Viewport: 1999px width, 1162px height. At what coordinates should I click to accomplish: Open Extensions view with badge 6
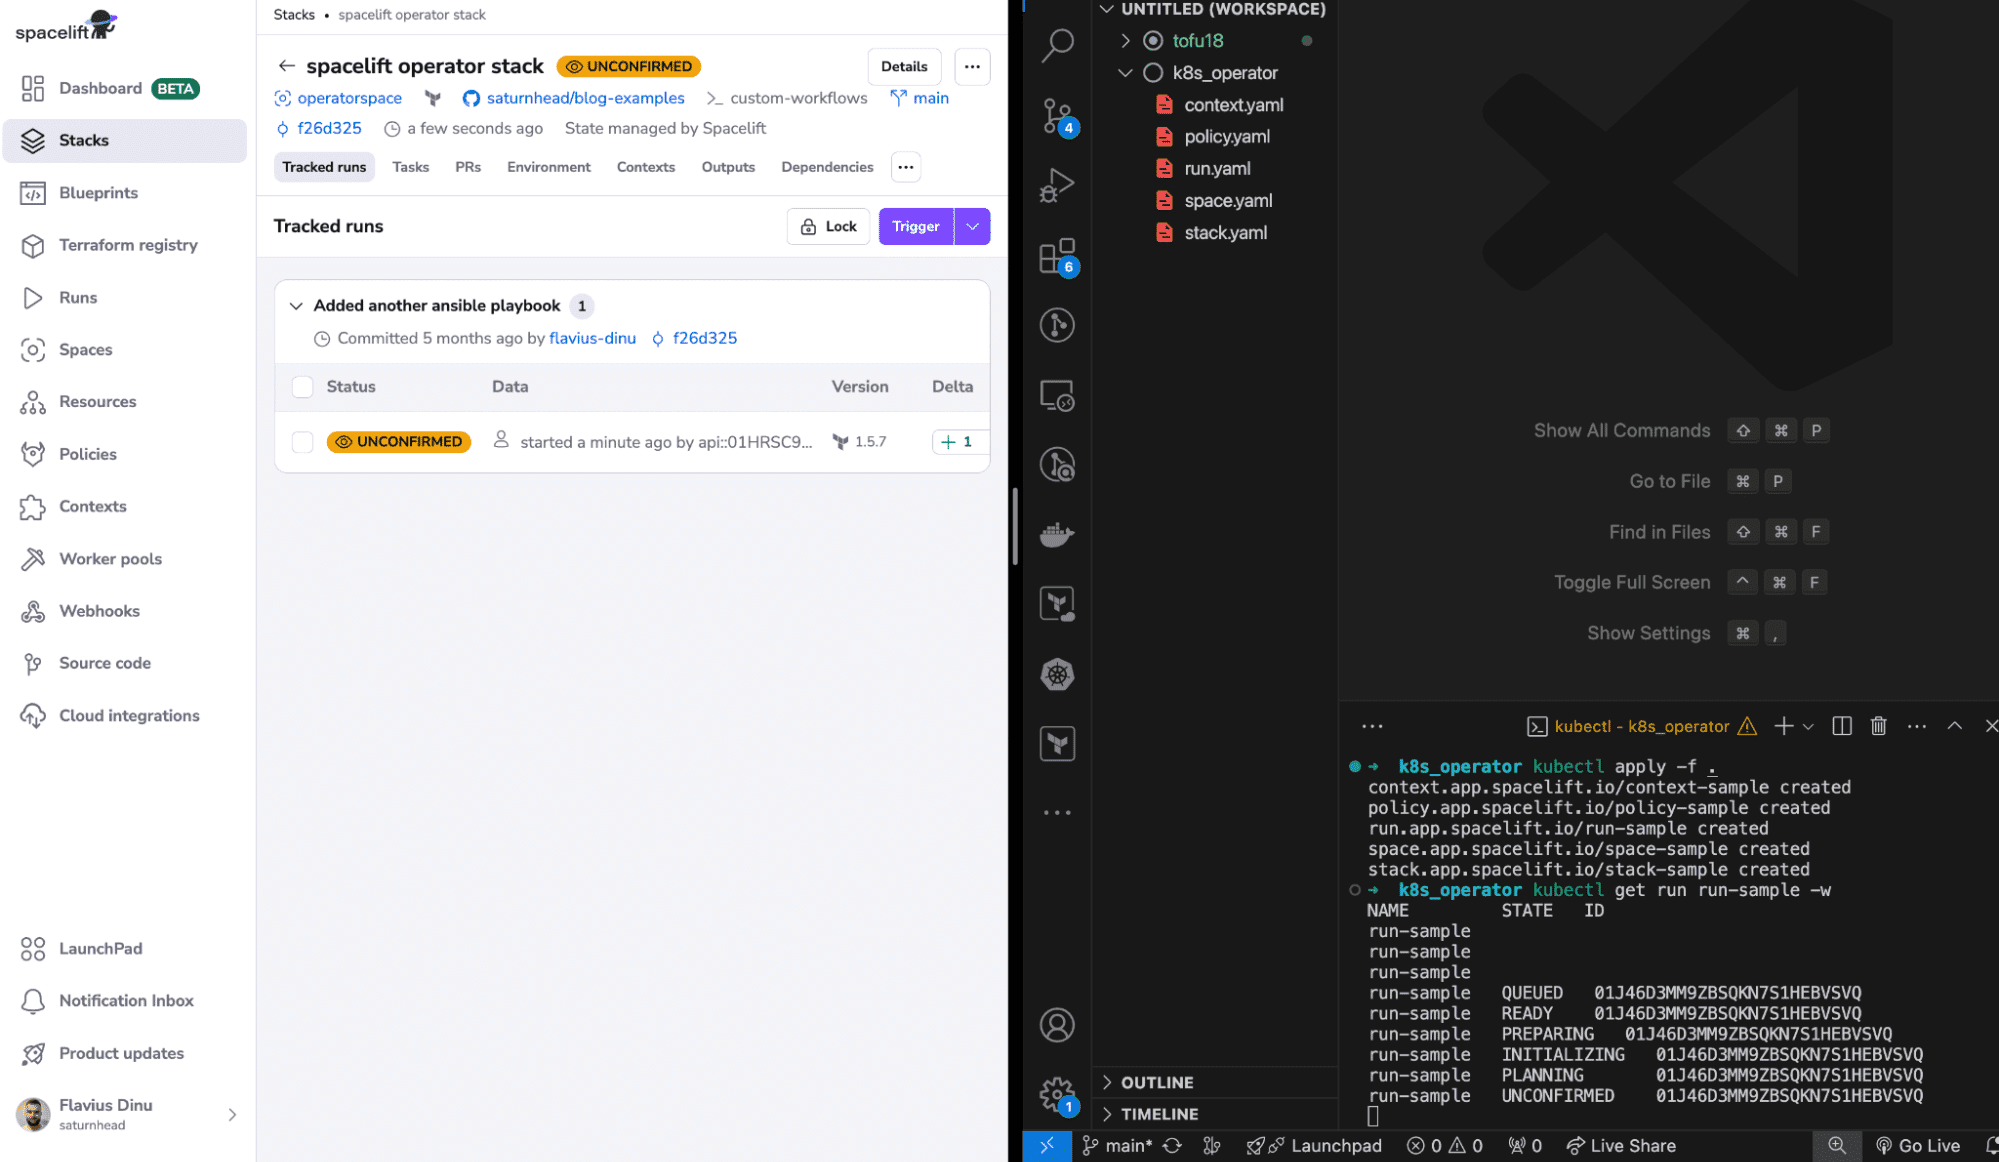pos(1057,256)
